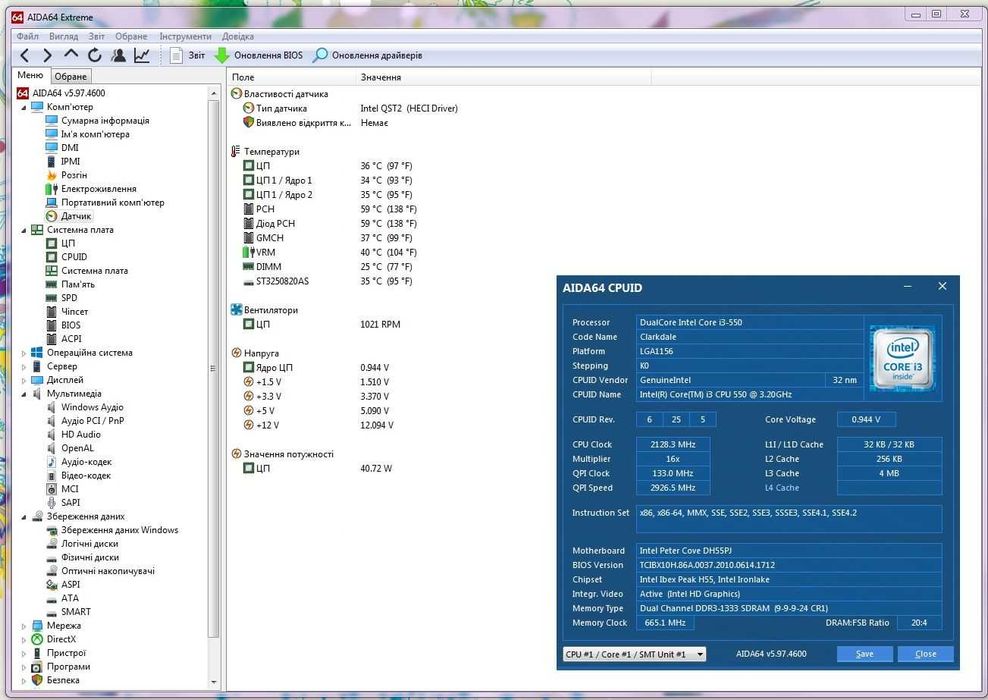988x700 pixels.
Task: Open the ACPI tree item
Action: point(64,339)
